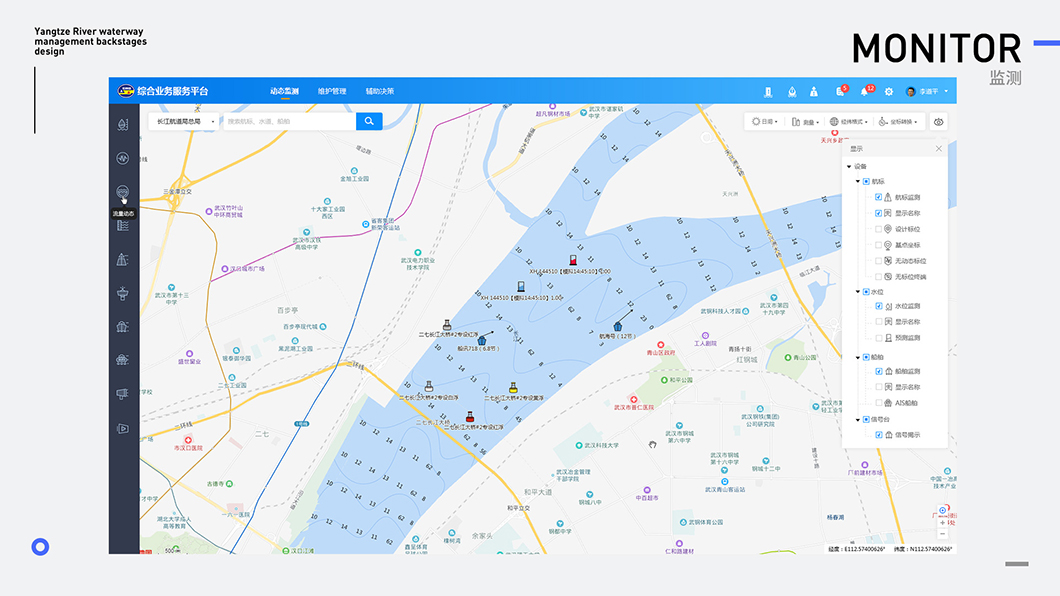Click the user avatar in the header

click(x=911, y=91)
